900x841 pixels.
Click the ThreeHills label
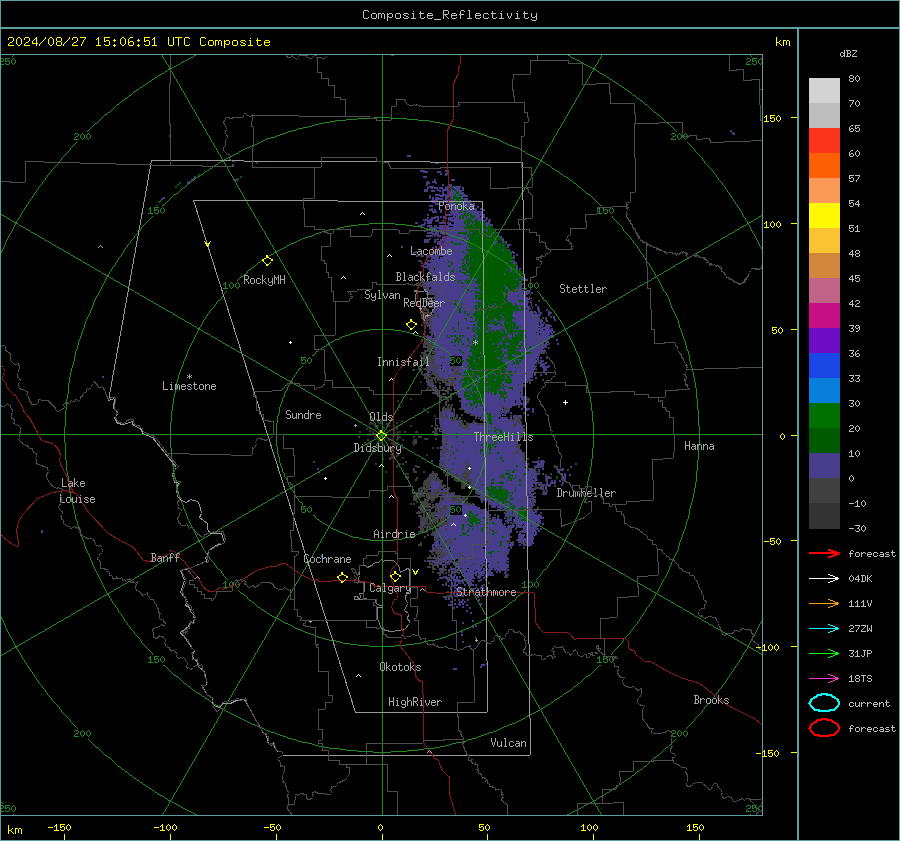coord(503,437)
